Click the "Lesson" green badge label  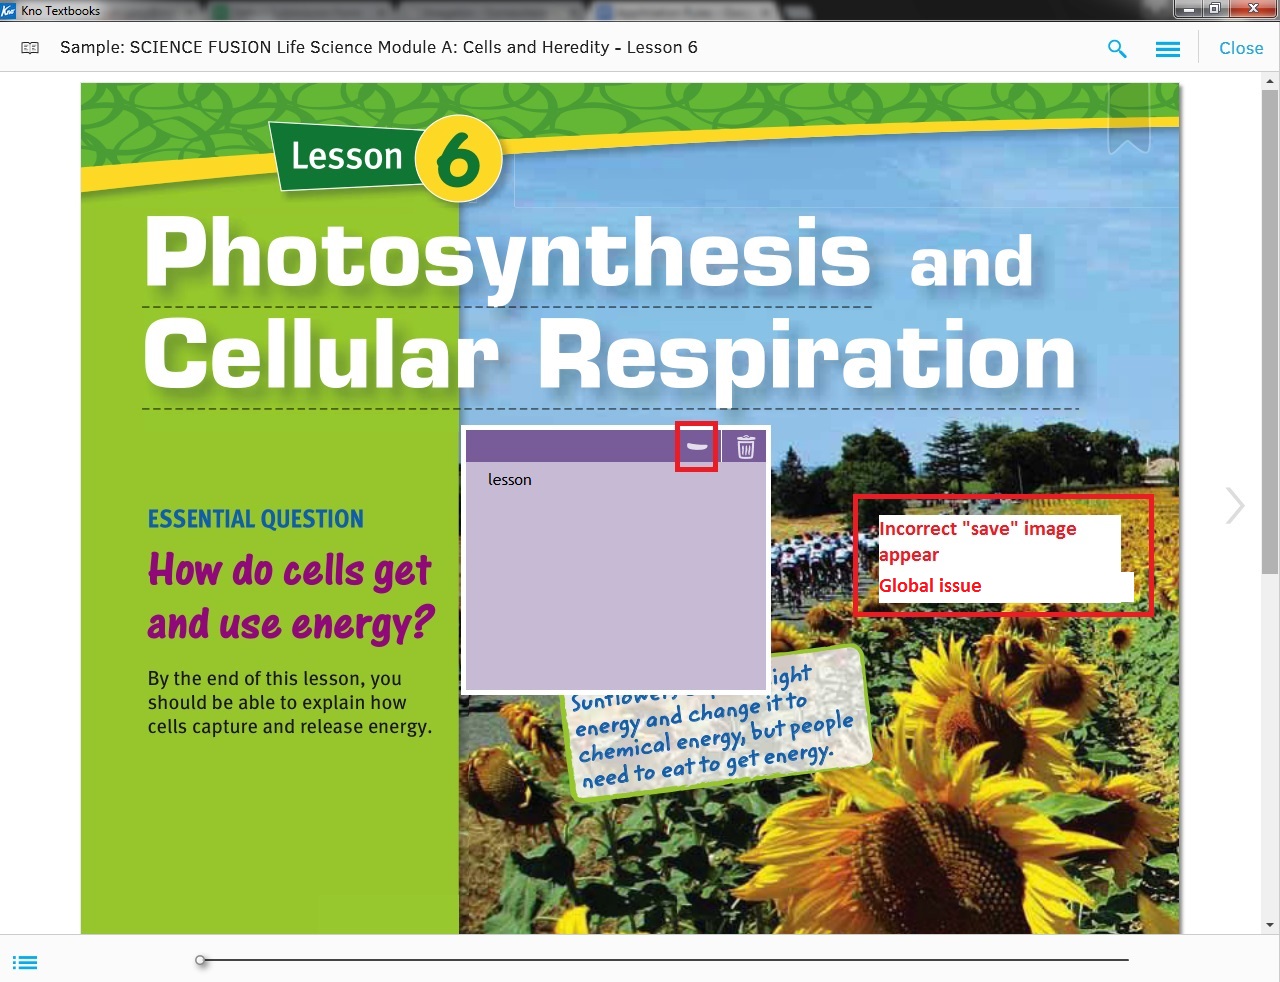click(x=346, y=156)
